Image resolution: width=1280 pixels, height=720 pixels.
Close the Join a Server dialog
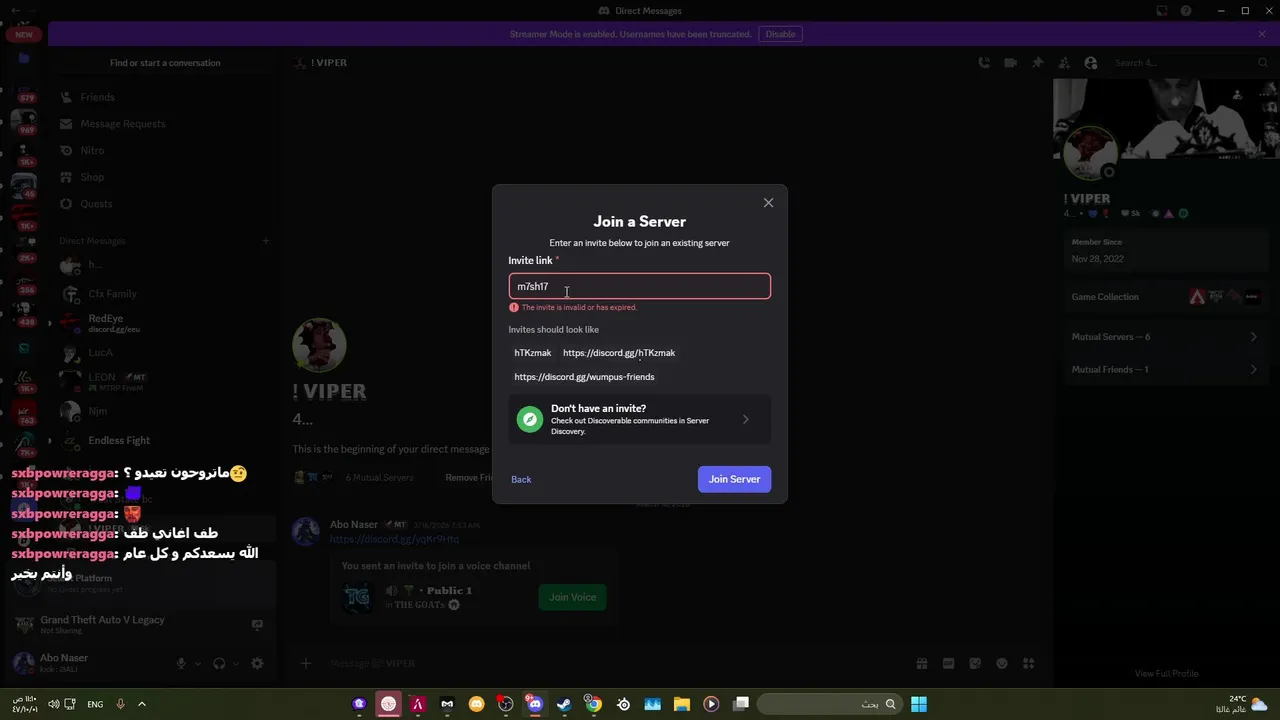pos(768,203)
